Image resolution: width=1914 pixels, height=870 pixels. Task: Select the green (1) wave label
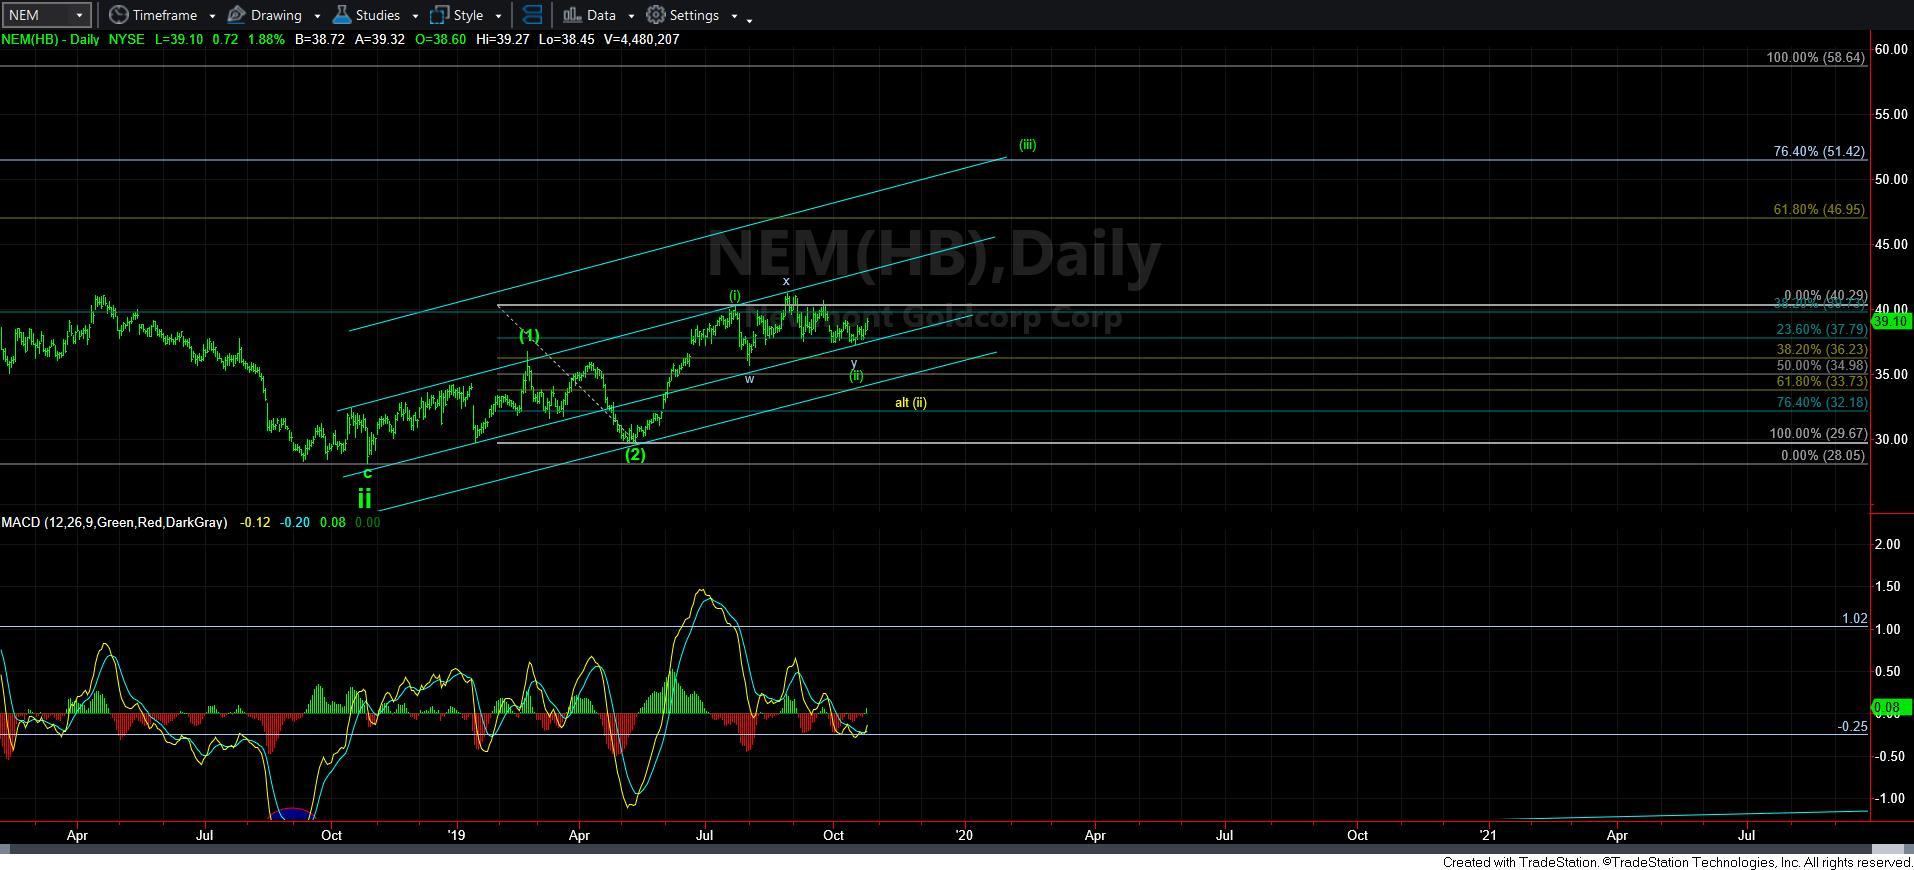pos(529,336)
